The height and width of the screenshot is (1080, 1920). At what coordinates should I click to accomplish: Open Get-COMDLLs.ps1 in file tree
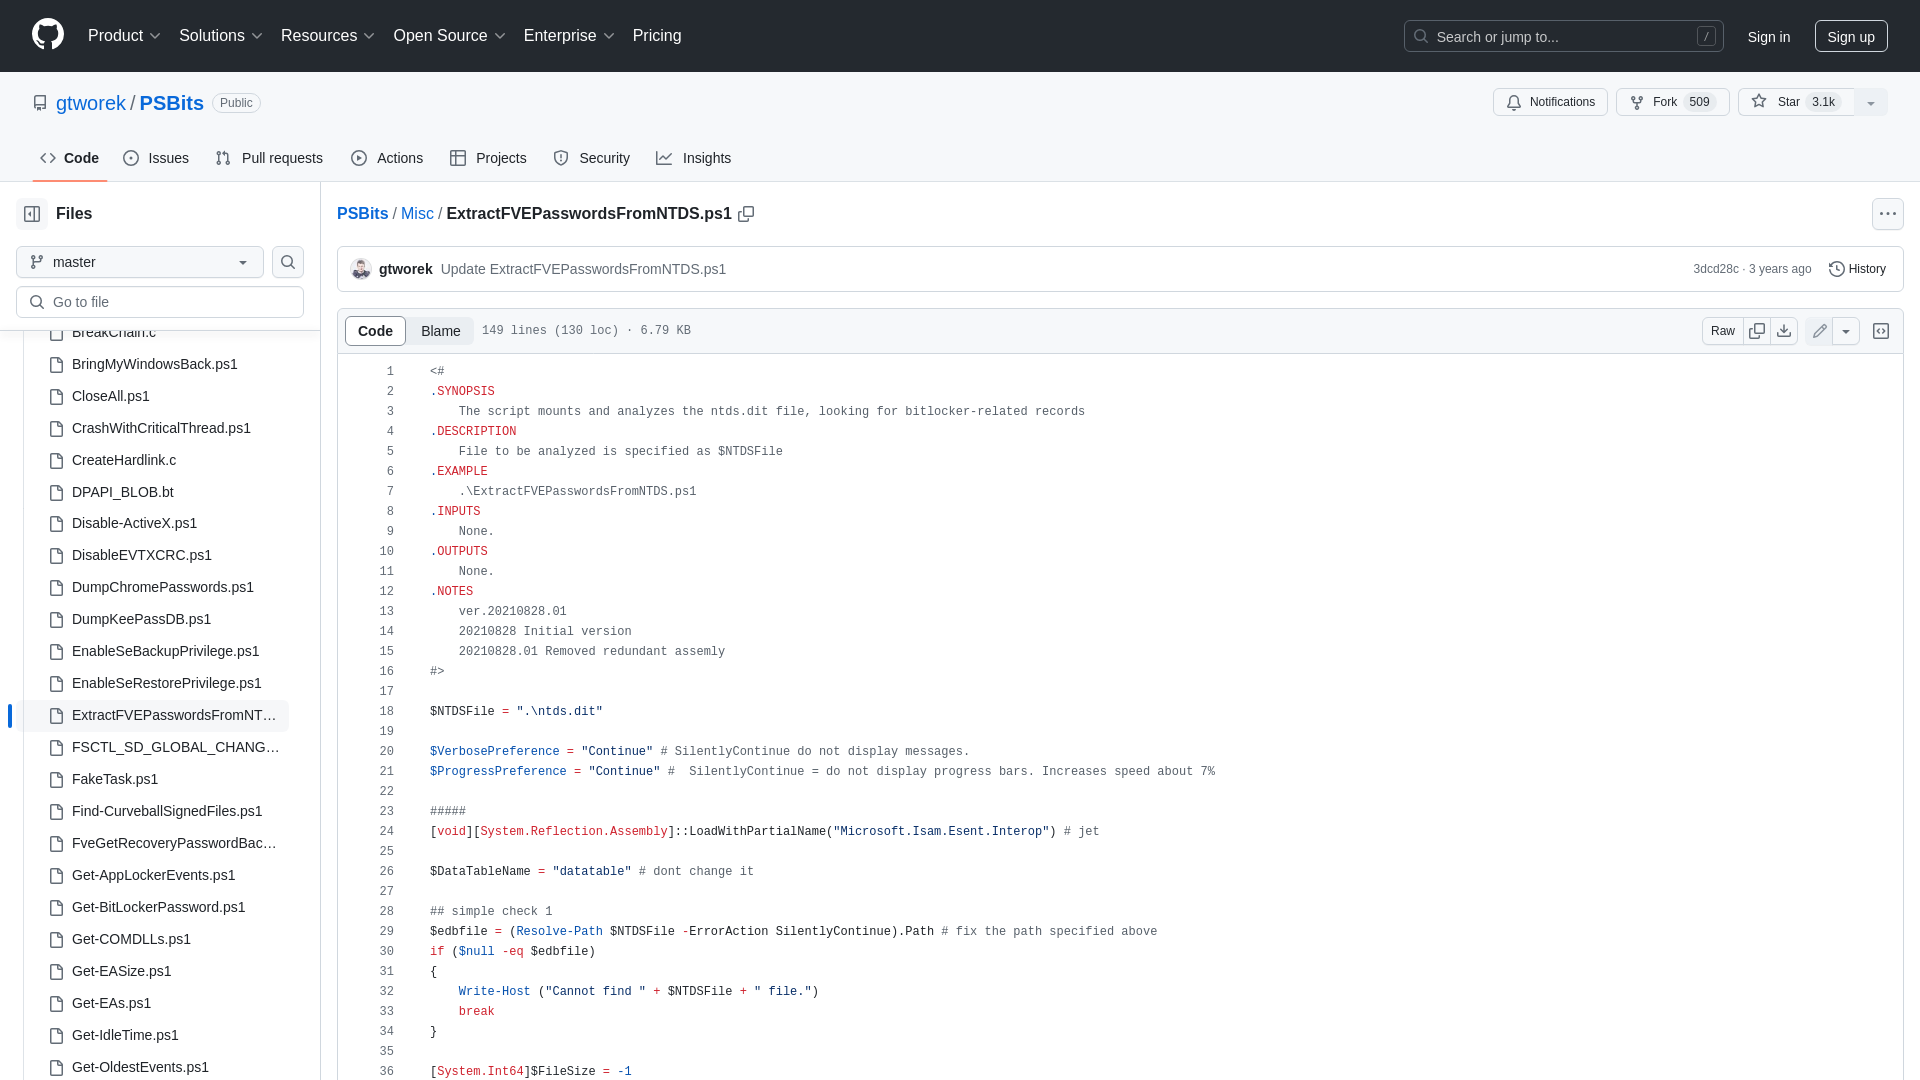pyautogui.click(x=131, y=939)
